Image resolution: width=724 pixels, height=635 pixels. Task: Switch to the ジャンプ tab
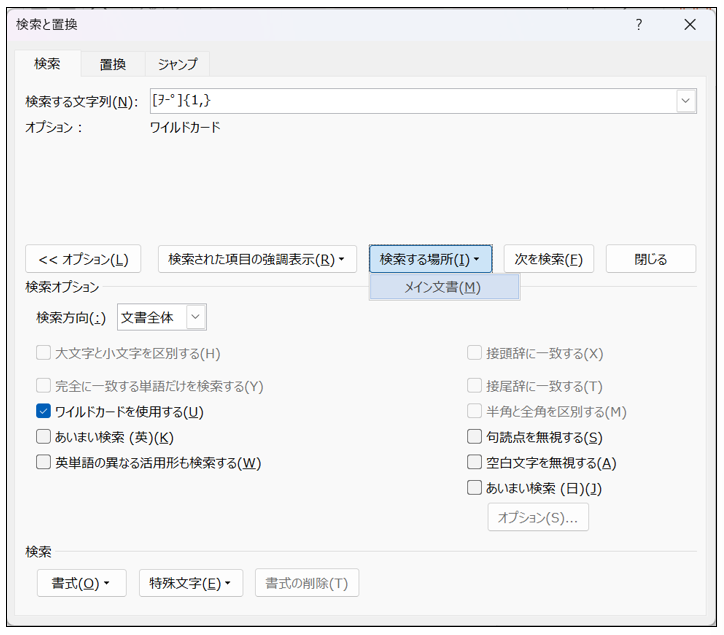click(x=177, y=64)
